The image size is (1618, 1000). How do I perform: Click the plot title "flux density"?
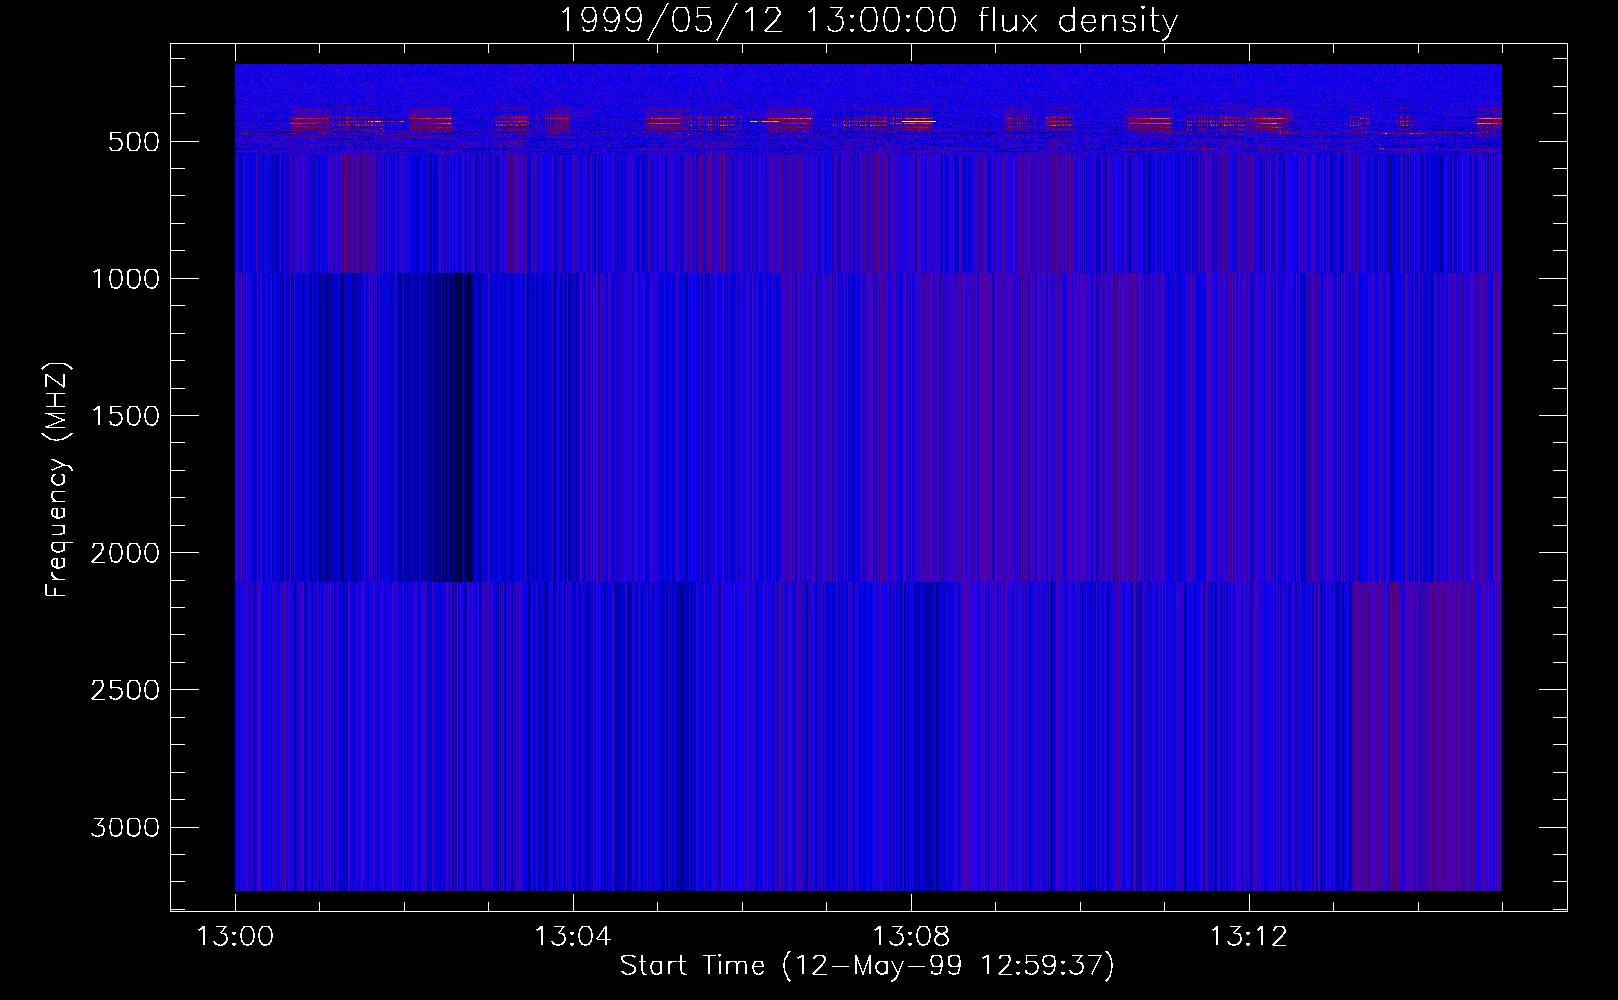[x=1078, y=20]
